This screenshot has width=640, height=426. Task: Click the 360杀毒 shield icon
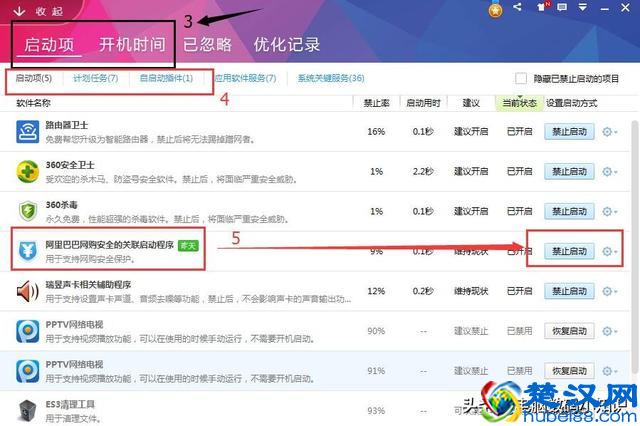27,211
